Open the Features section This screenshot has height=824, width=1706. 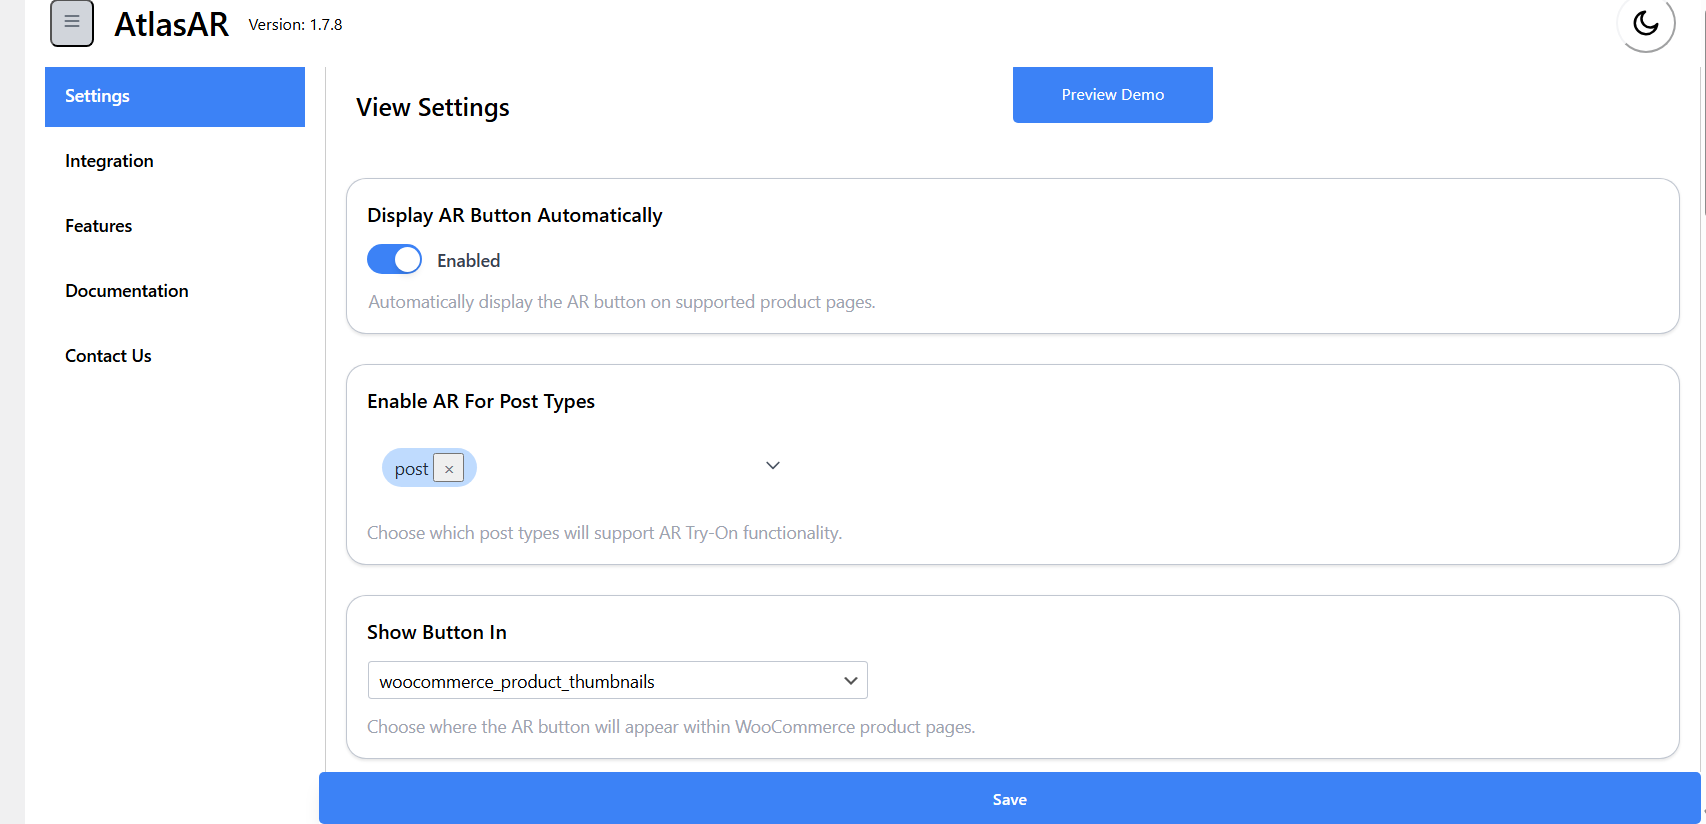pyautogui.click(x=98, y=226)
